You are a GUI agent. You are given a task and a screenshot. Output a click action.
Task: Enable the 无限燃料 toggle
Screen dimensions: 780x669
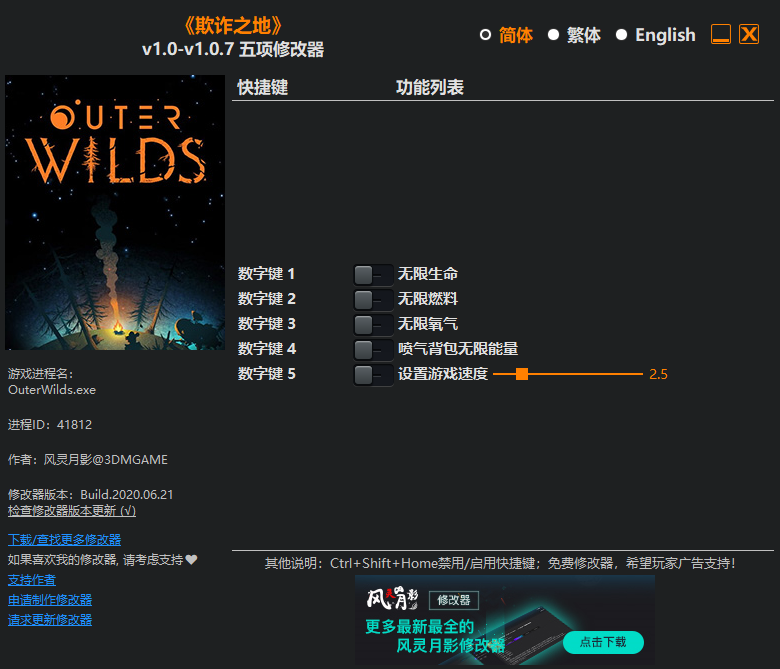tap(373, 299)
